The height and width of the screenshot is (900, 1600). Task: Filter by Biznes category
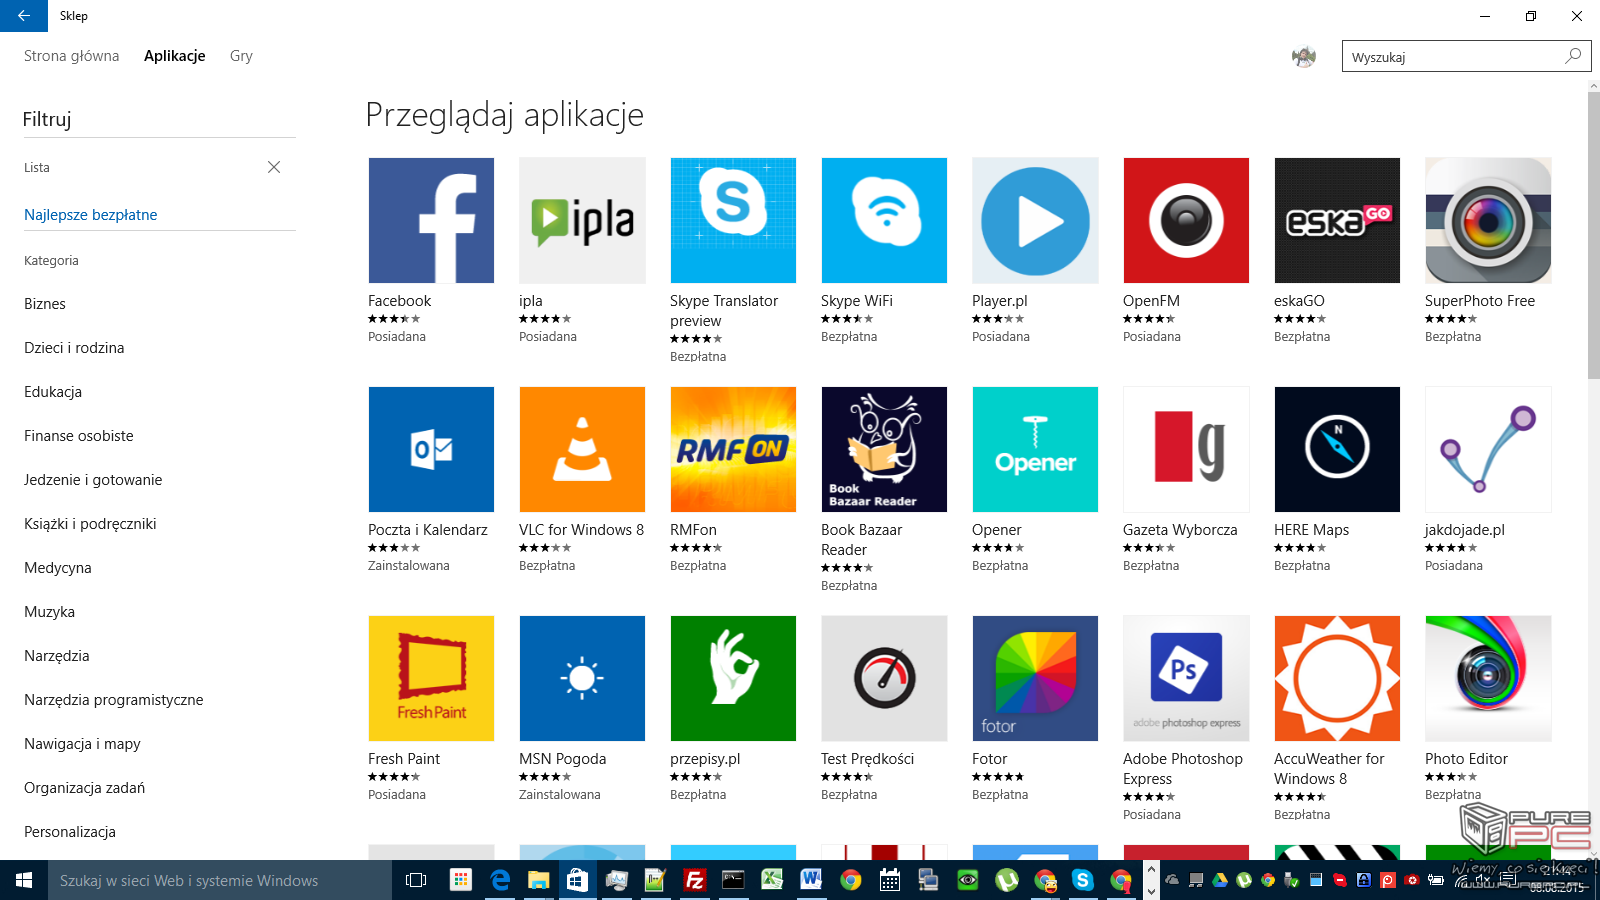pos(45,304)
